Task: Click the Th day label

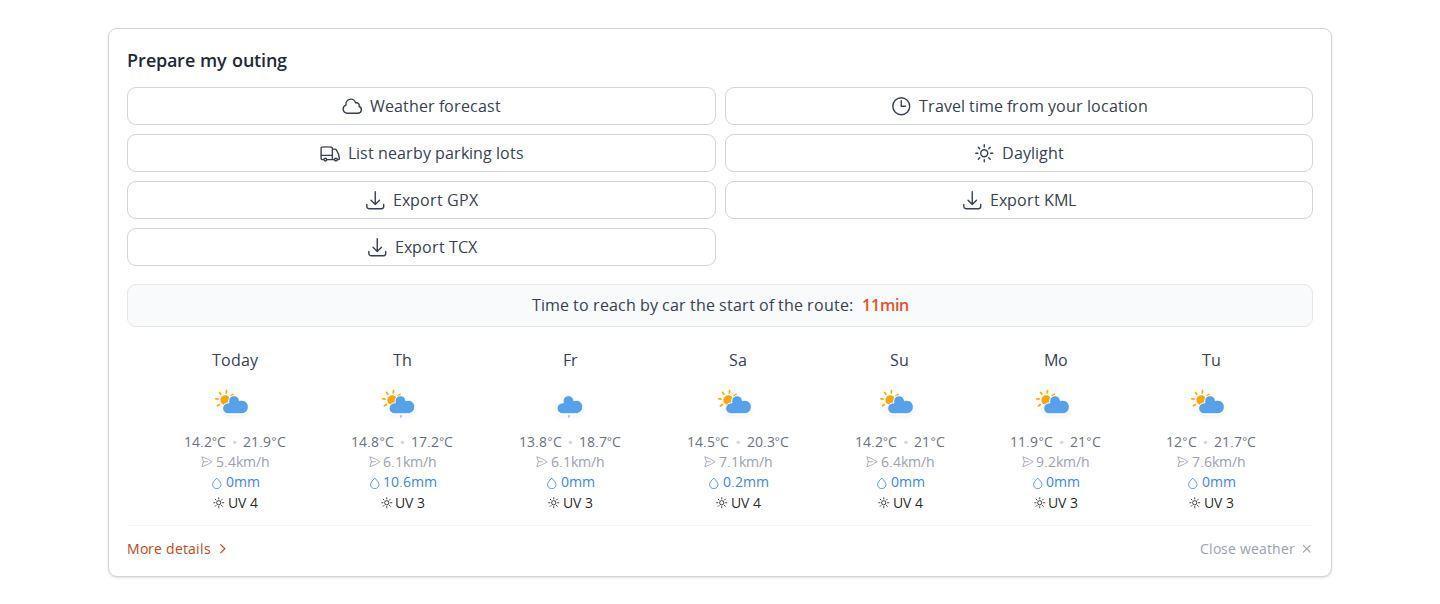Action: (402, 360)
